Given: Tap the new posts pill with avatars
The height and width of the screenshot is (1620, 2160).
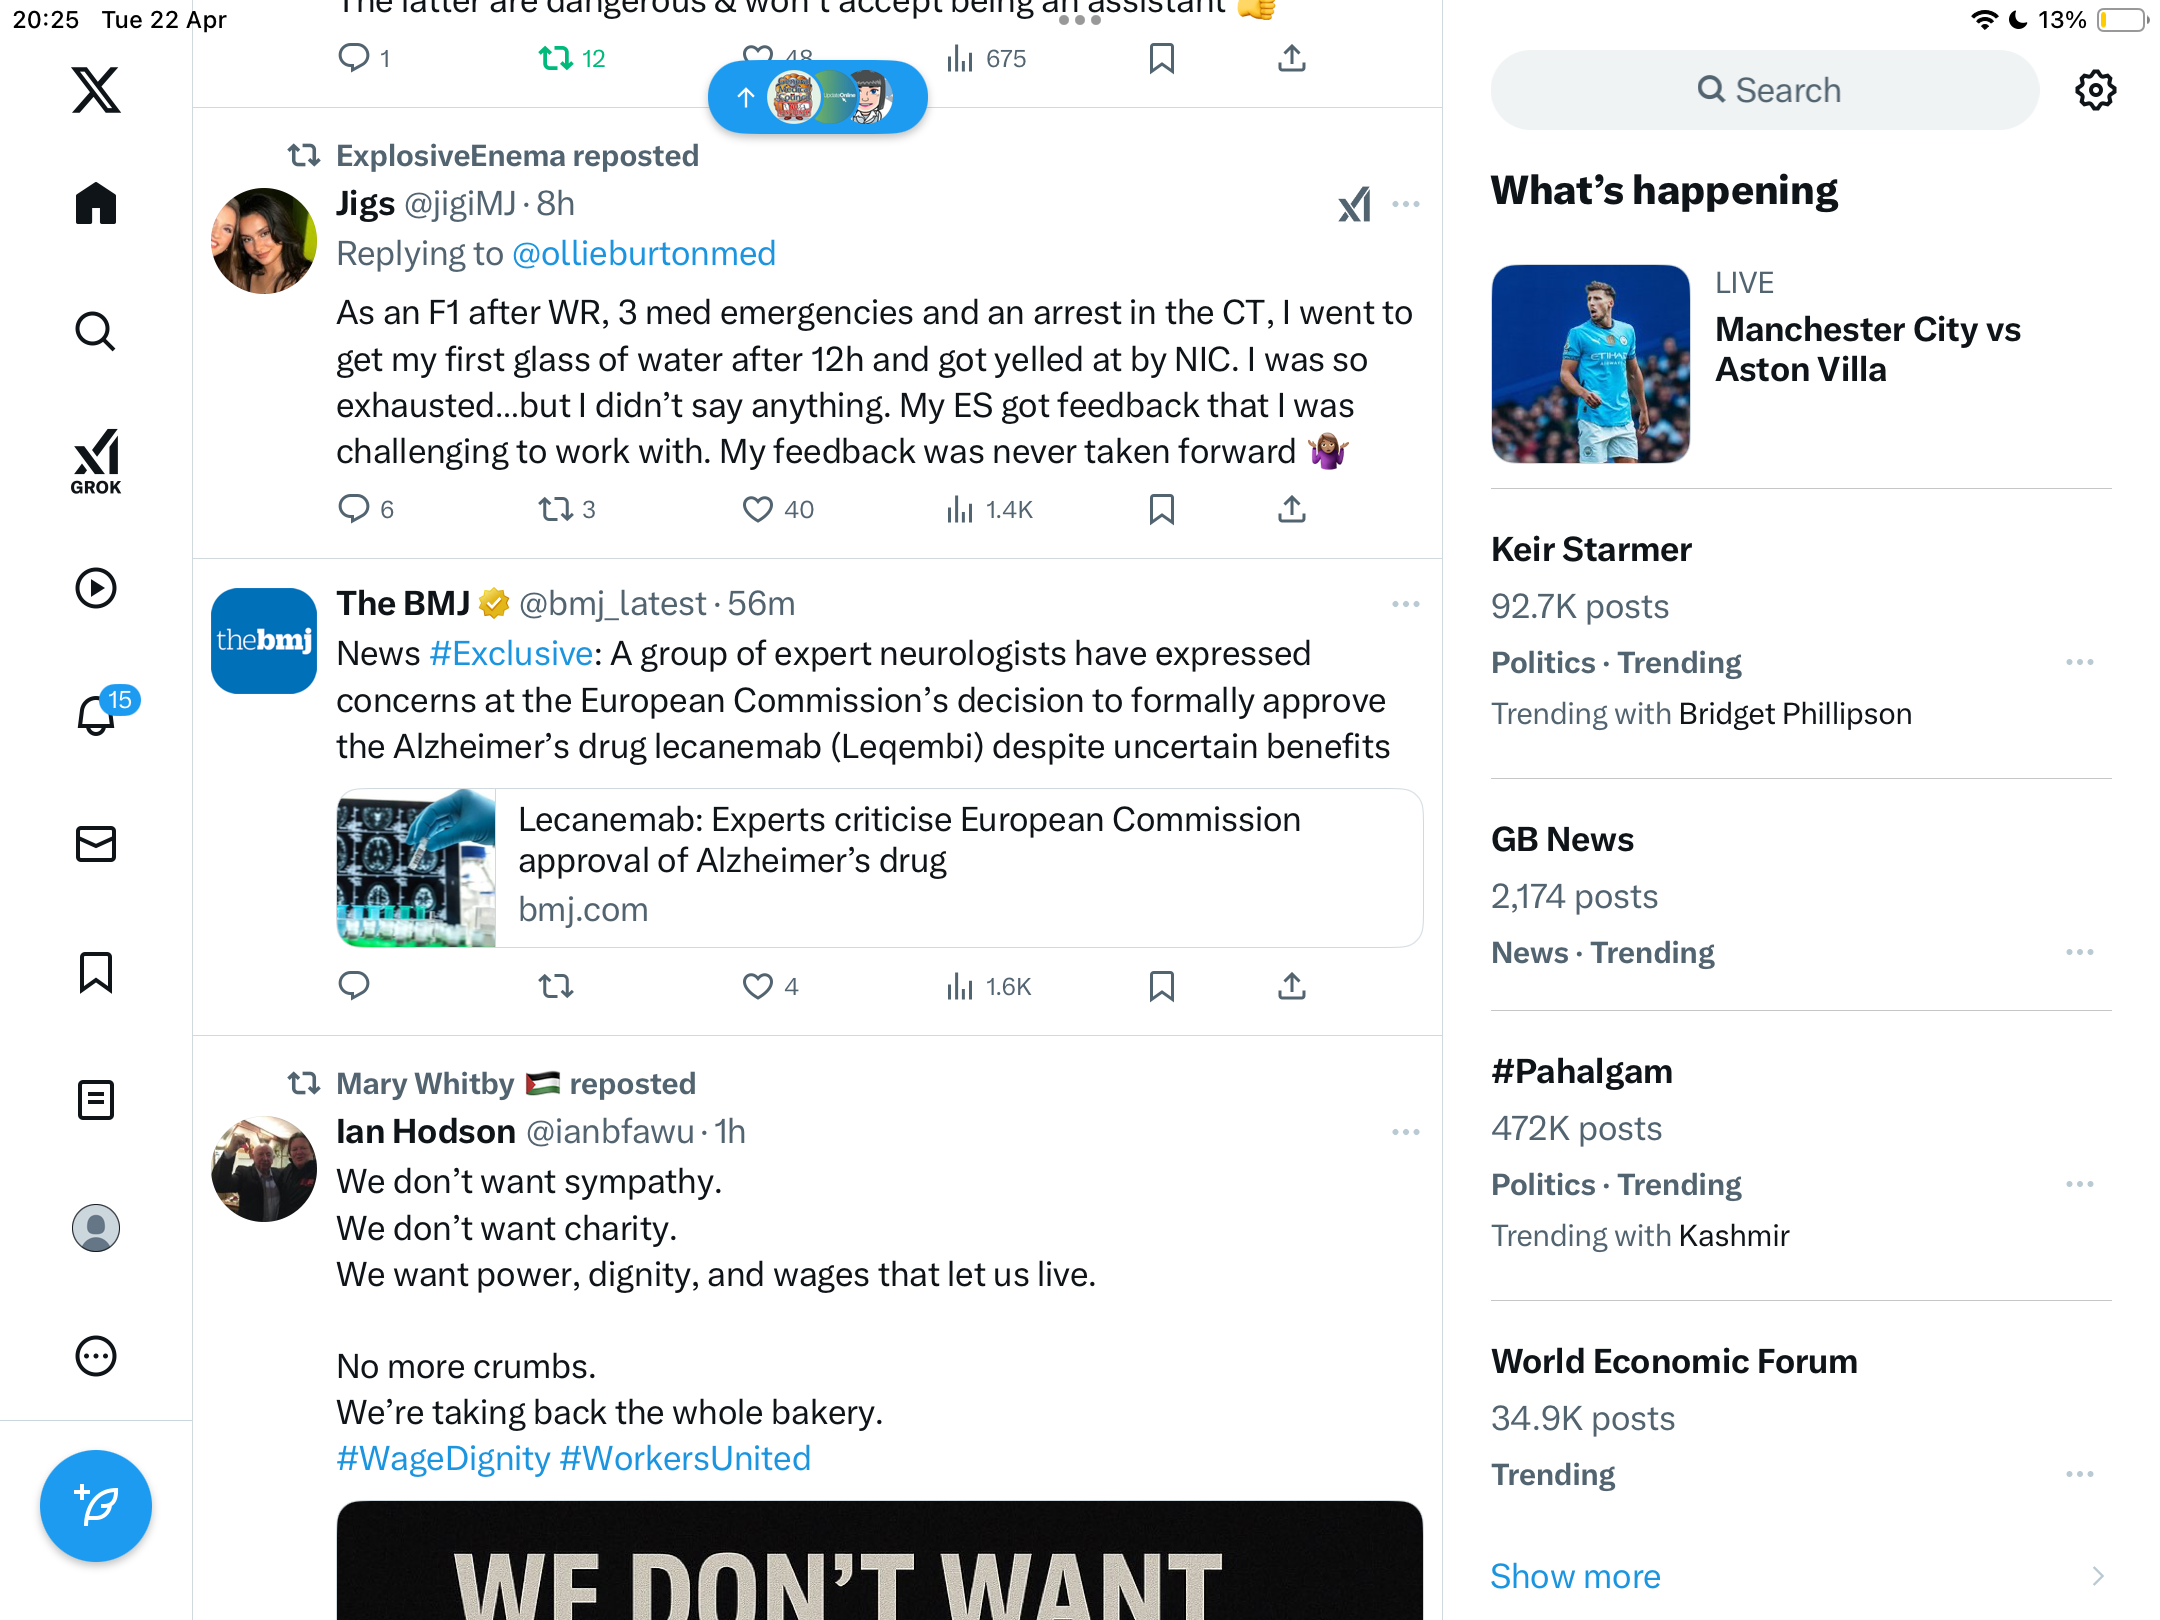Looking at the screenshot, I should click(x=817, y=97).
